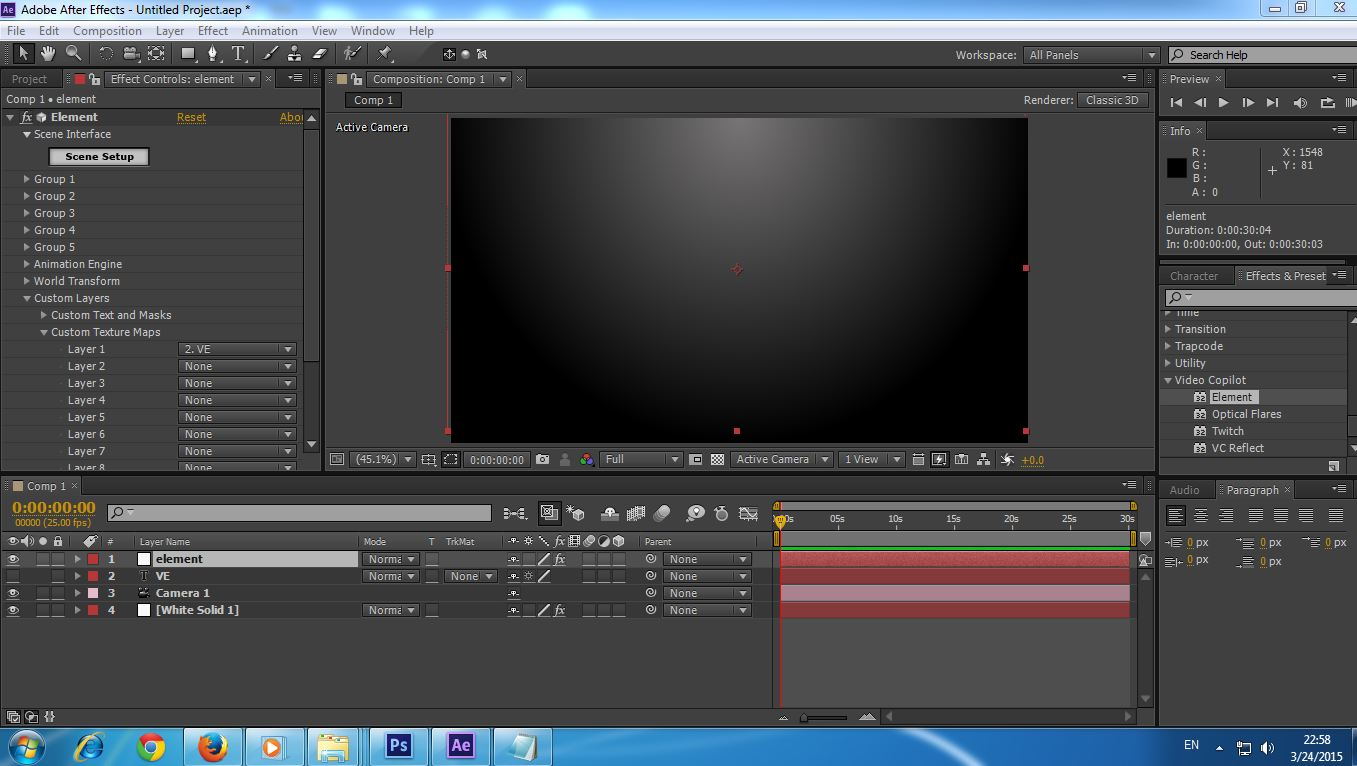Reset the Element effect
Image resolution: width=1357 pixels, height=766 pixels.
tap(191, 117)
